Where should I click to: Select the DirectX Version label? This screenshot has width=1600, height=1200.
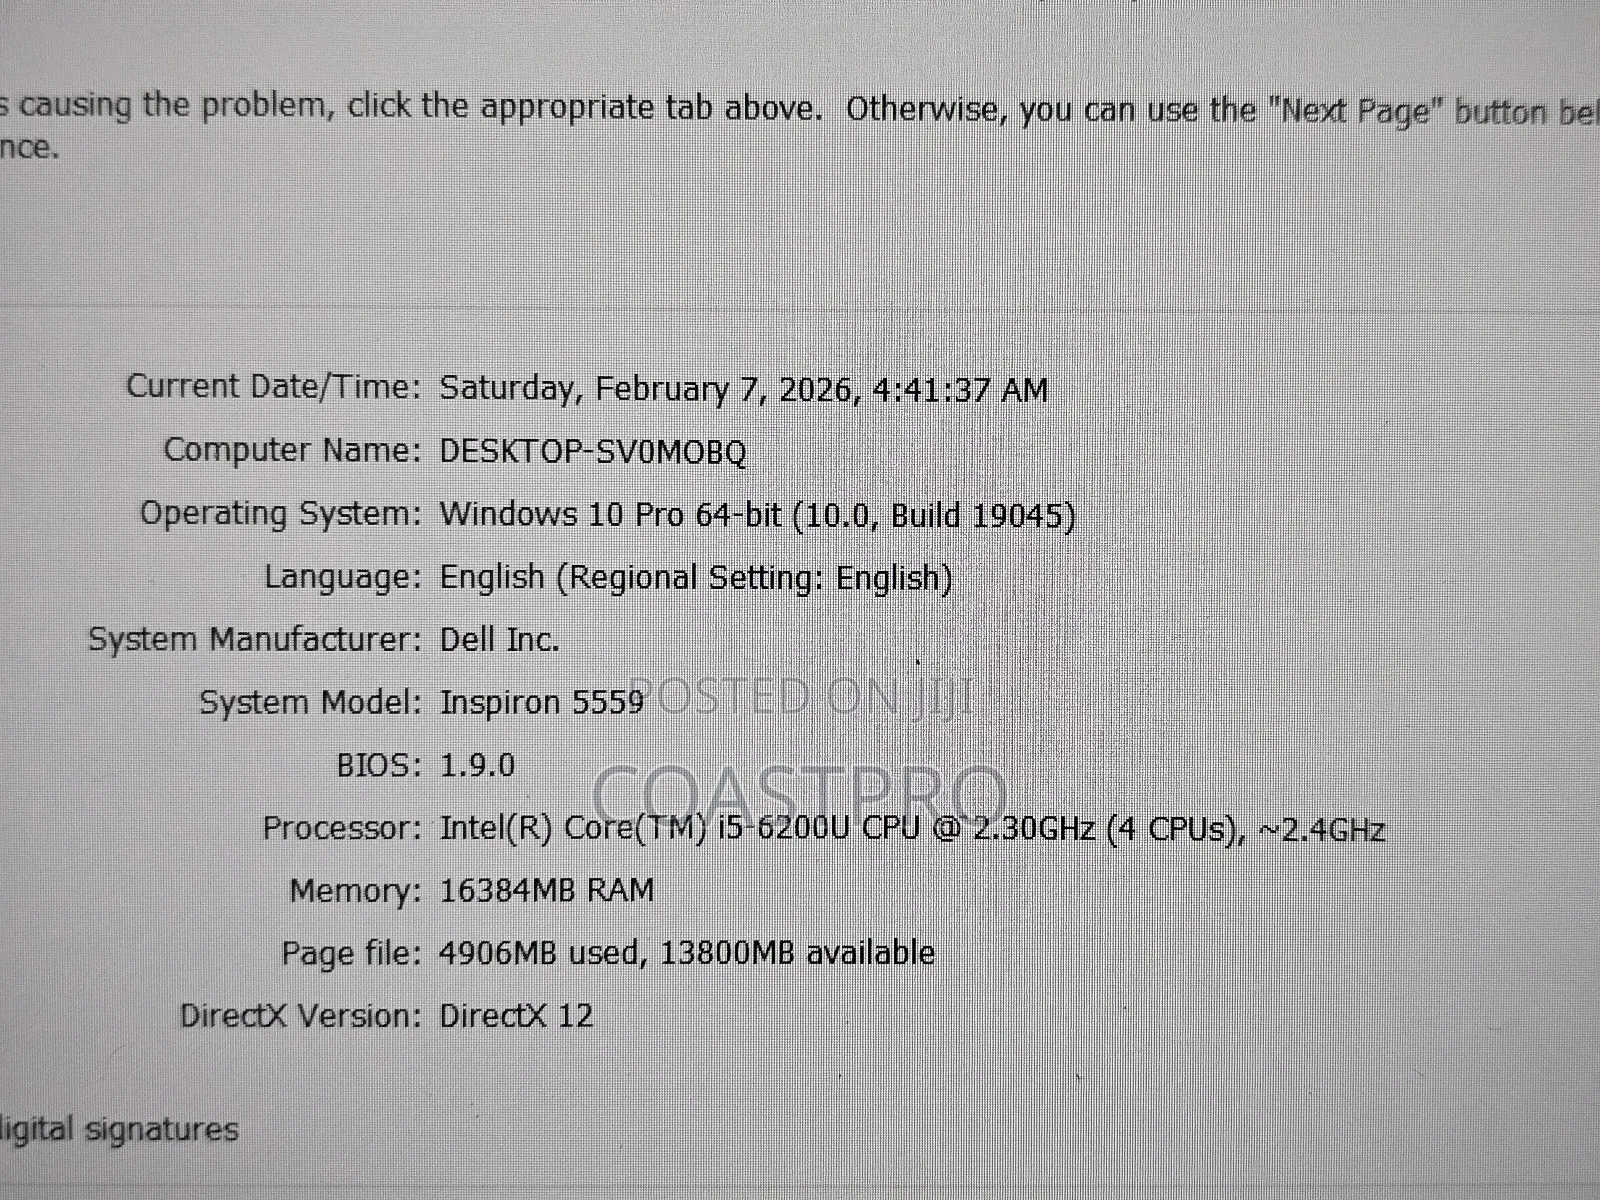coord(301,1016)
